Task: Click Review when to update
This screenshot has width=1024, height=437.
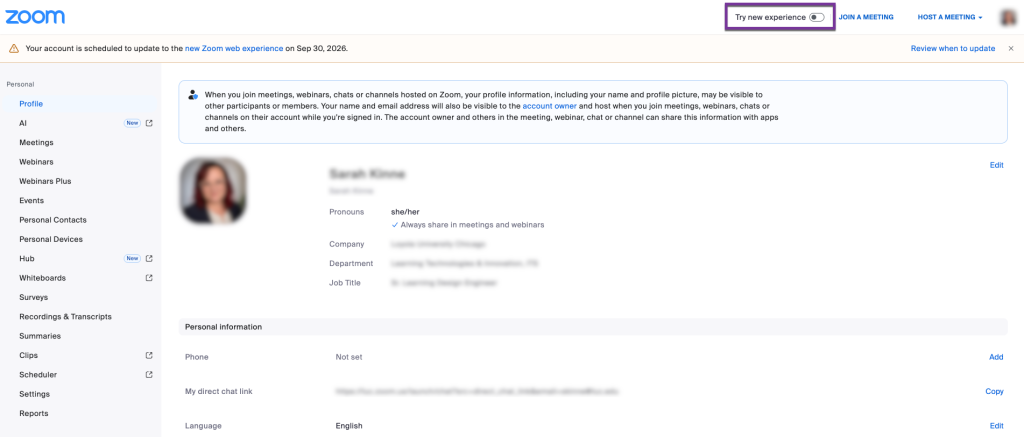Action: (953, 48)
